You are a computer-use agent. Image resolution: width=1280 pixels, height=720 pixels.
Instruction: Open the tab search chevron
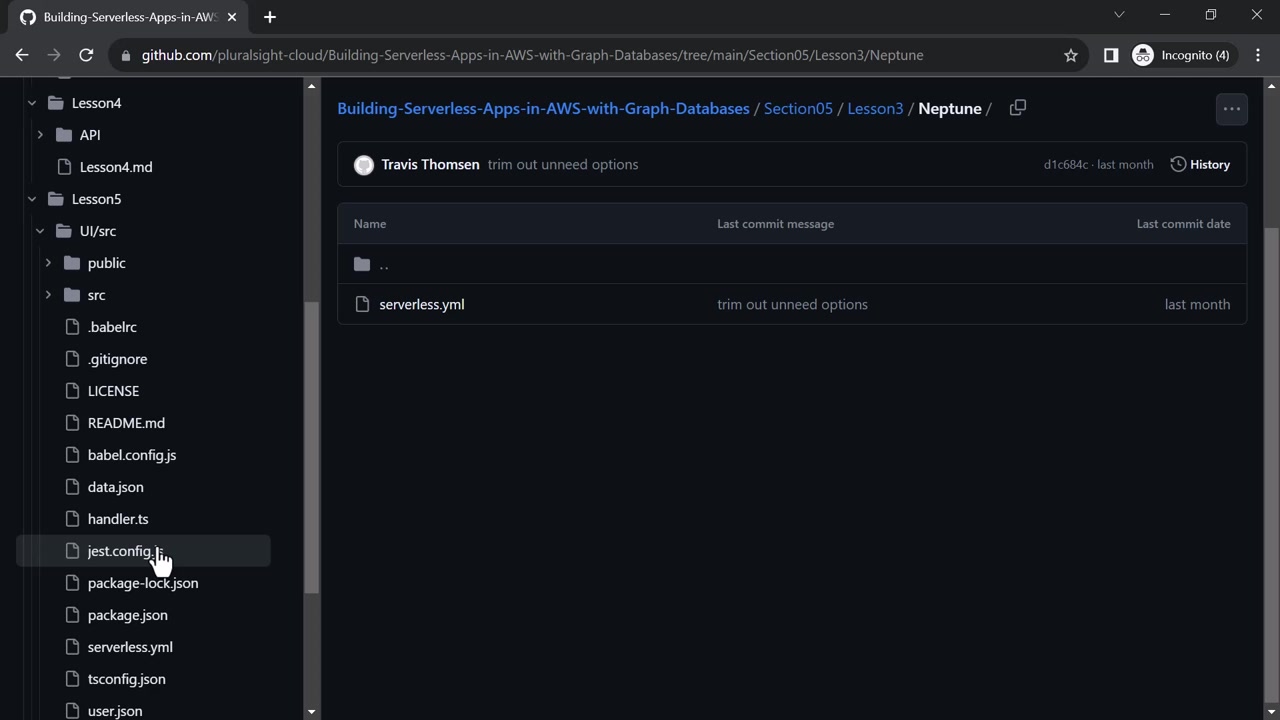[1119, 15]
